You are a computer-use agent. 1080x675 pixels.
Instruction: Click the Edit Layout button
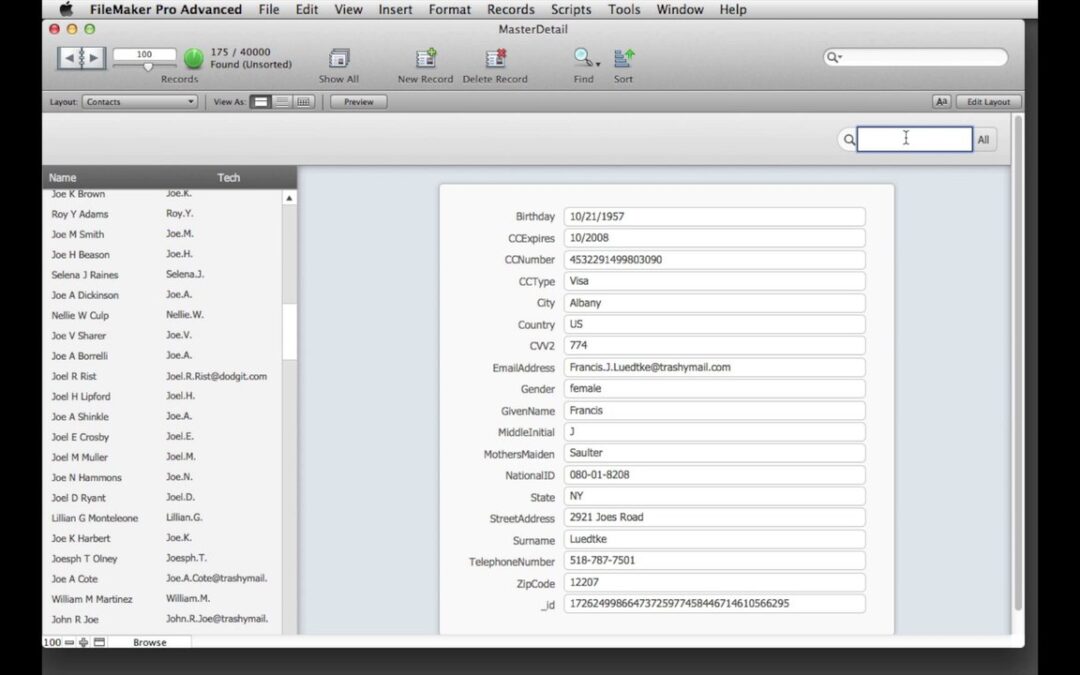click(988, 102)
